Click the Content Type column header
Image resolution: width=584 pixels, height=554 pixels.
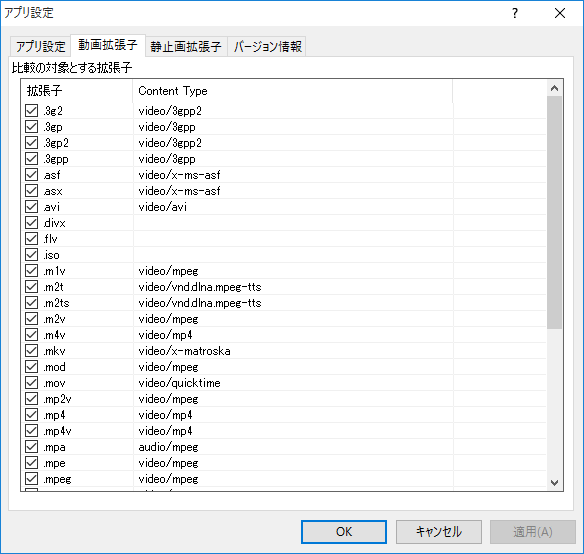click(x=293, y=91)
